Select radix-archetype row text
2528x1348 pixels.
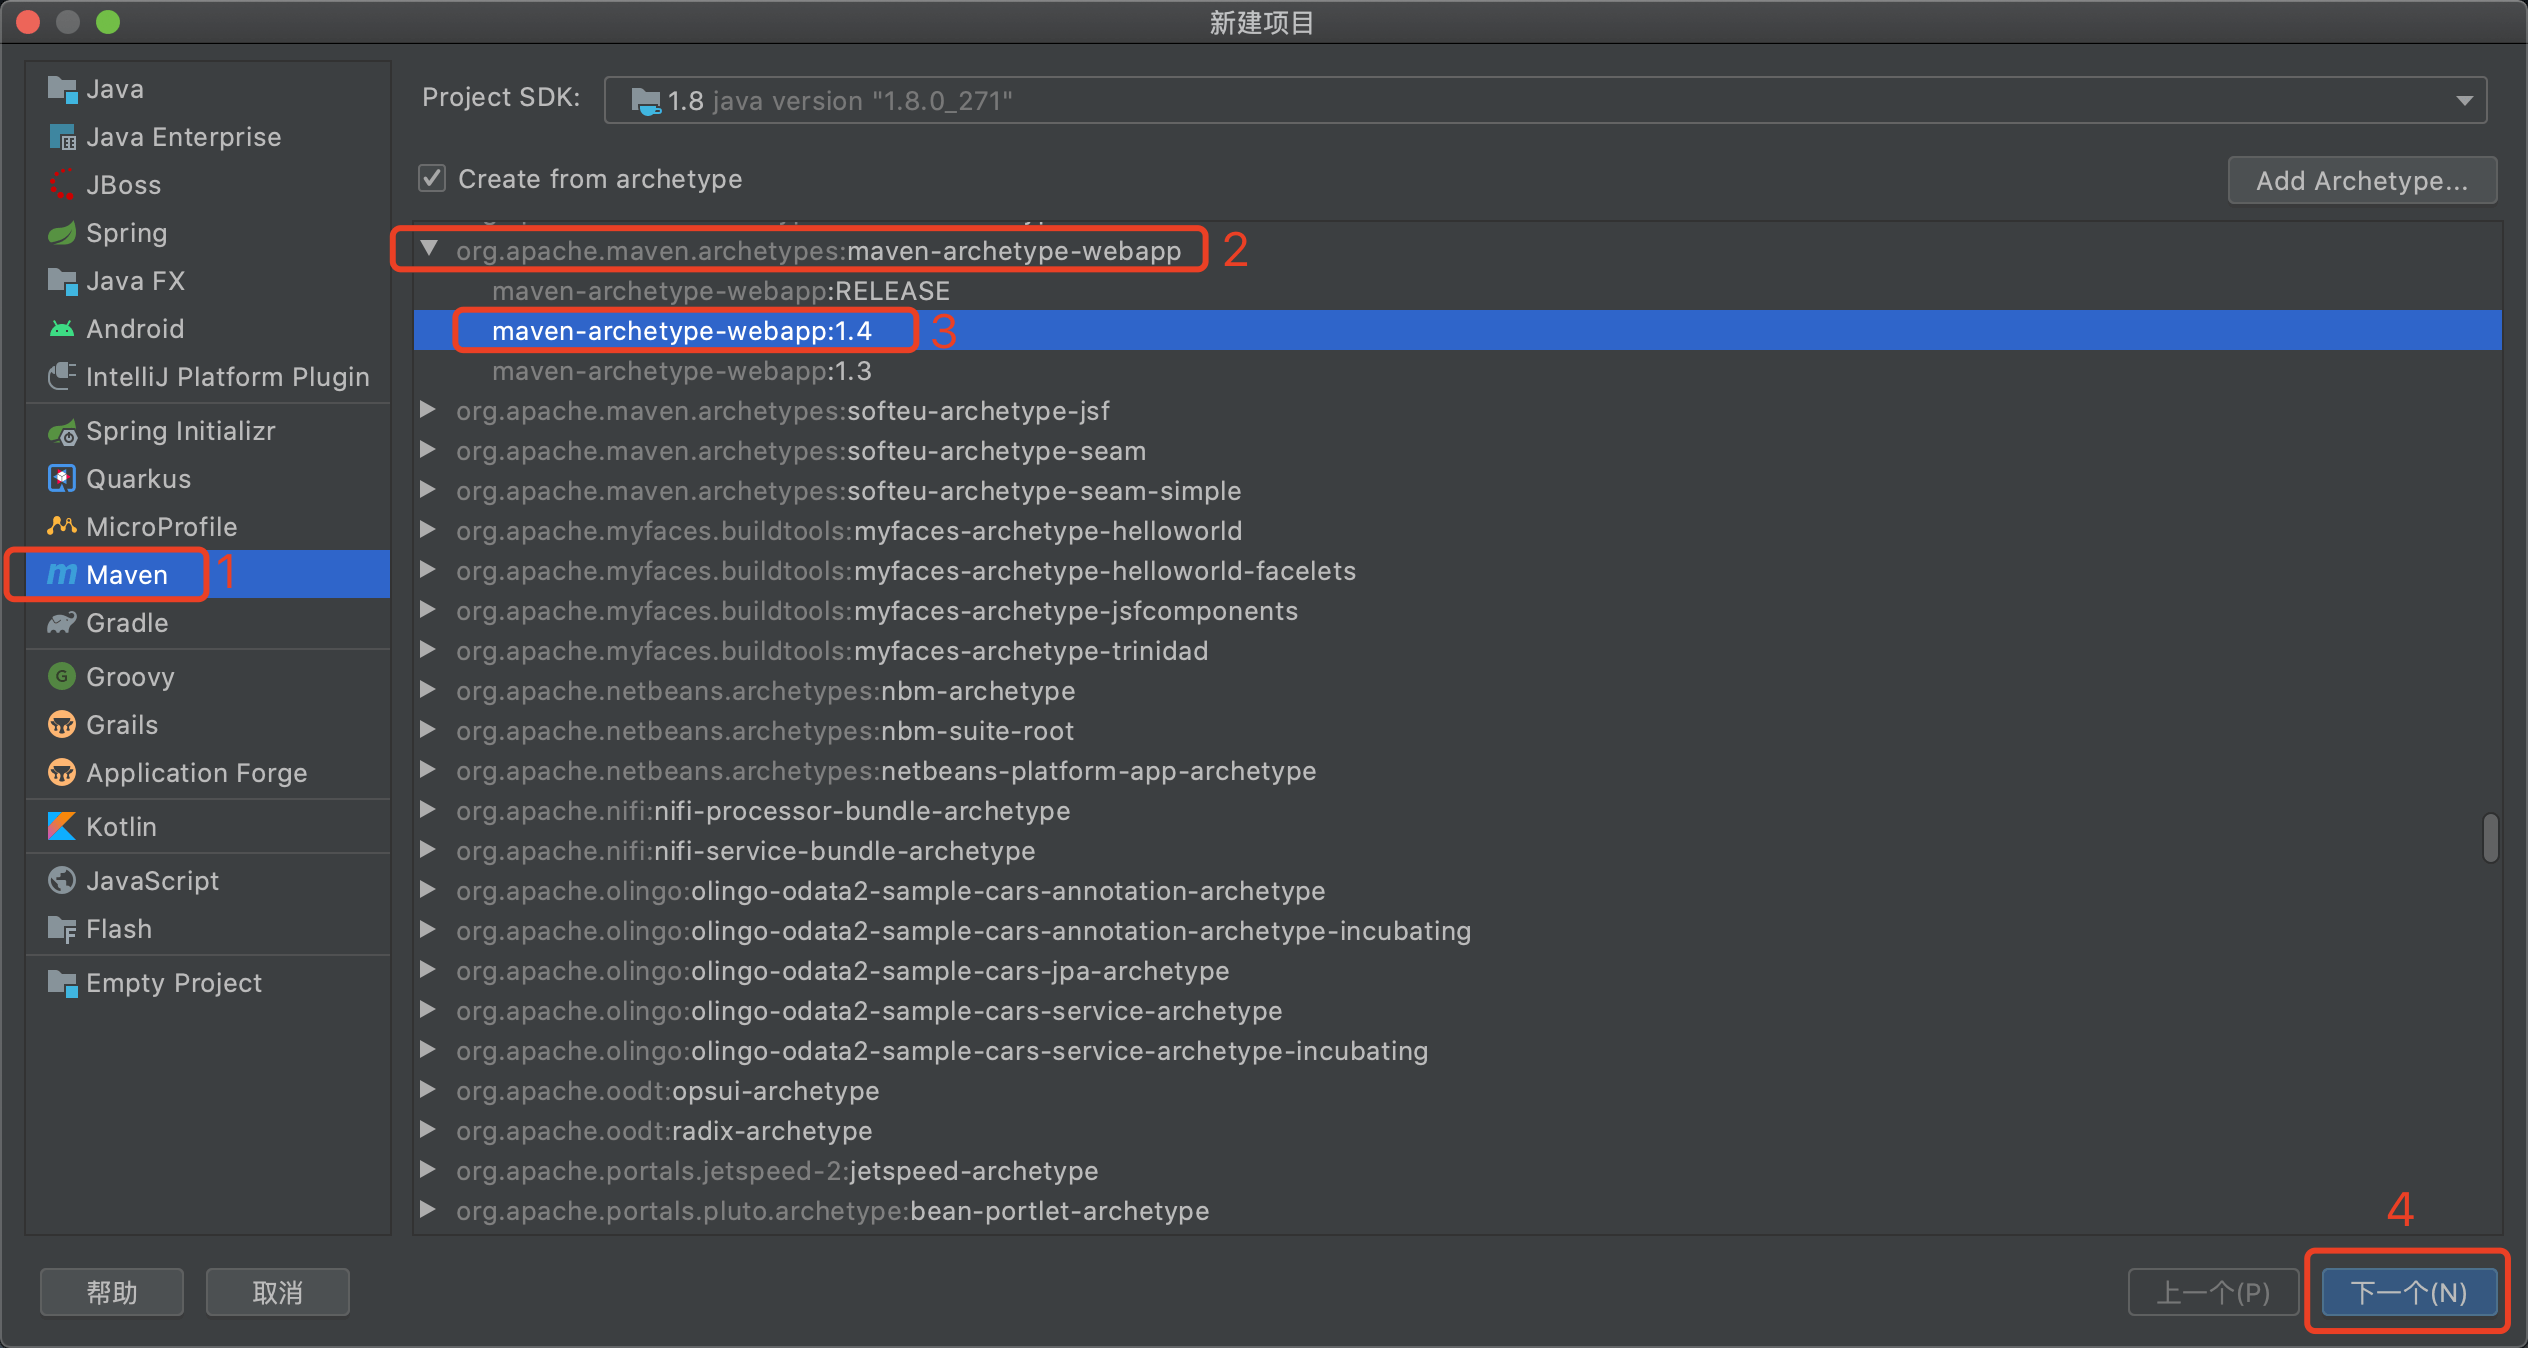click(664, 1131)
